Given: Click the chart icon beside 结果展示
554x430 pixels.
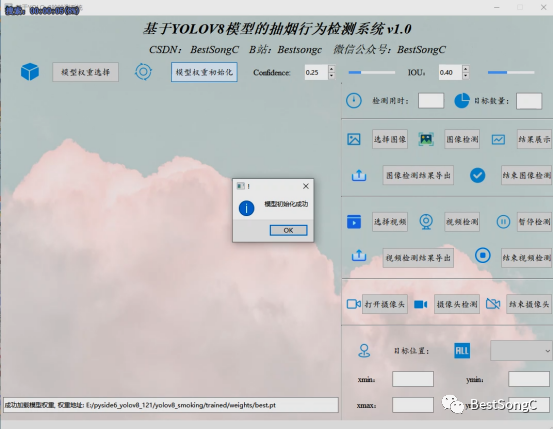Looking at the screenshot, I should point(498,140).
